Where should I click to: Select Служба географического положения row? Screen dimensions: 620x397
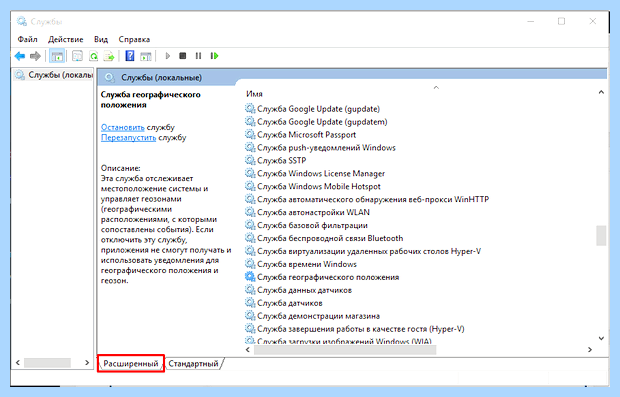click(x=322, y=277)
